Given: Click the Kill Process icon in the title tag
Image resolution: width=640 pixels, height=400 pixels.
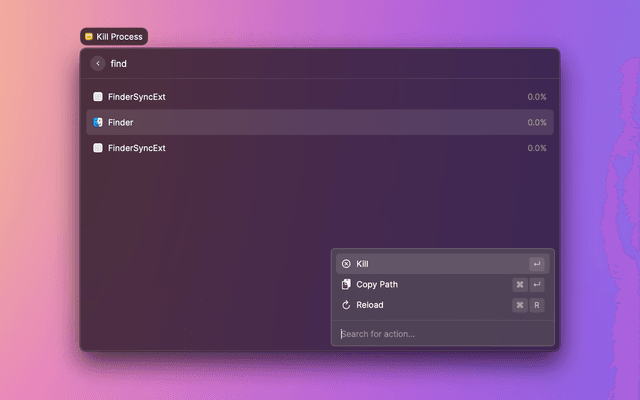Looking at the screenshot, I should point(89,37).
